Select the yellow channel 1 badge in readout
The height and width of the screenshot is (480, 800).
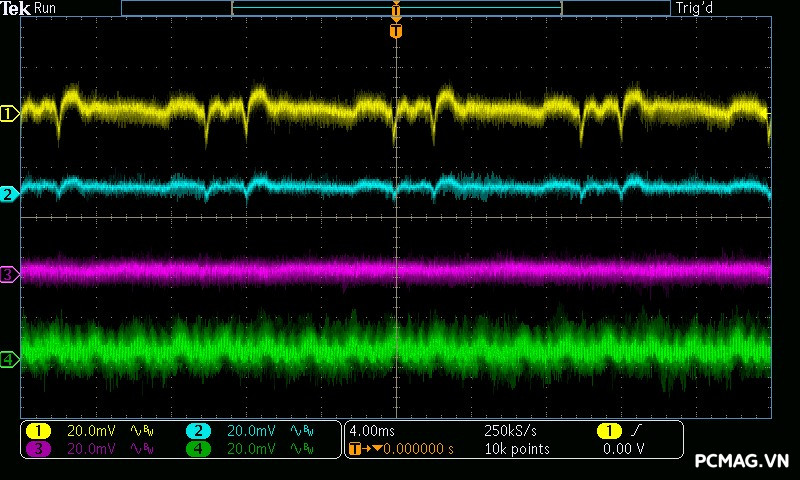point(38,430)
